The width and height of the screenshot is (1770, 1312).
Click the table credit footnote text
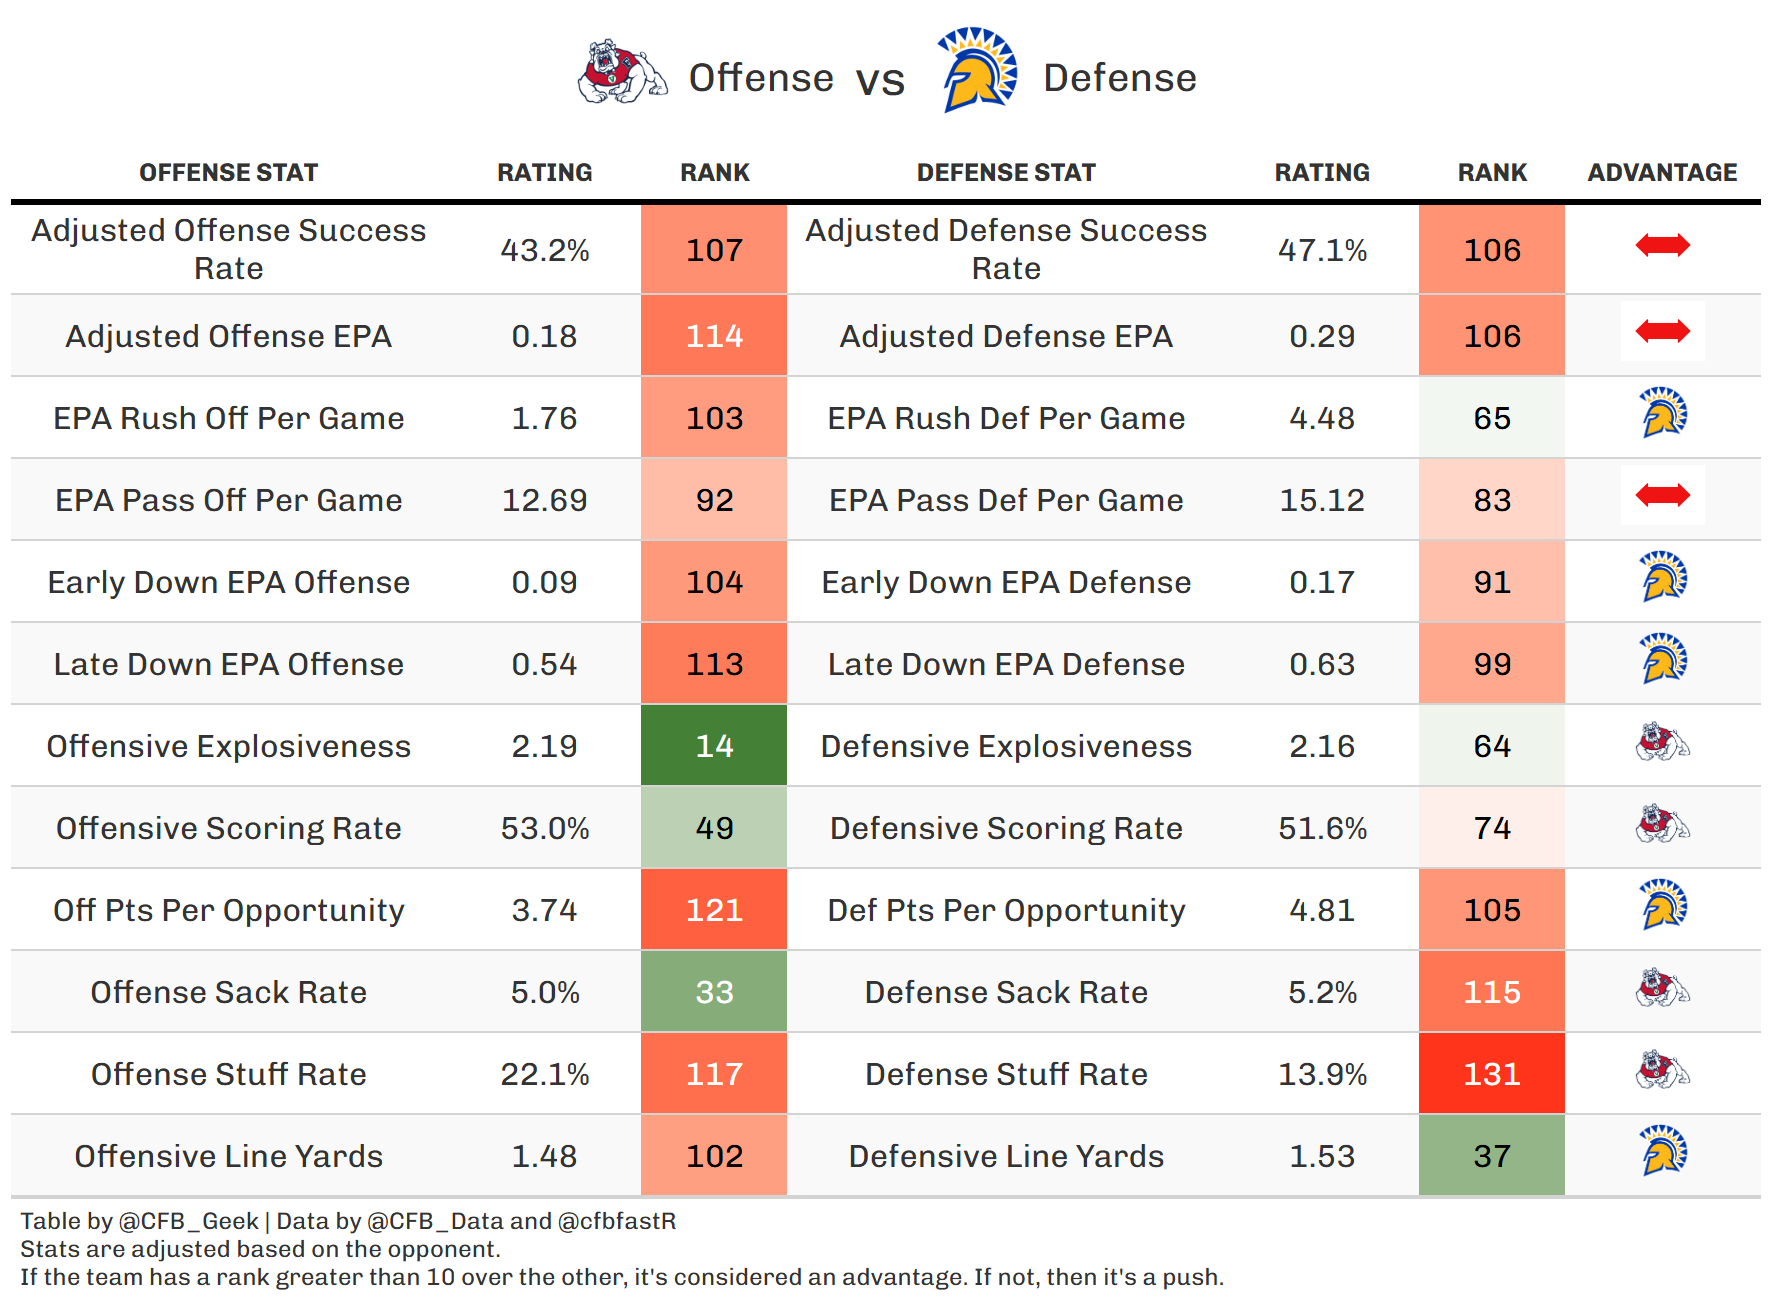point(348,1221)
